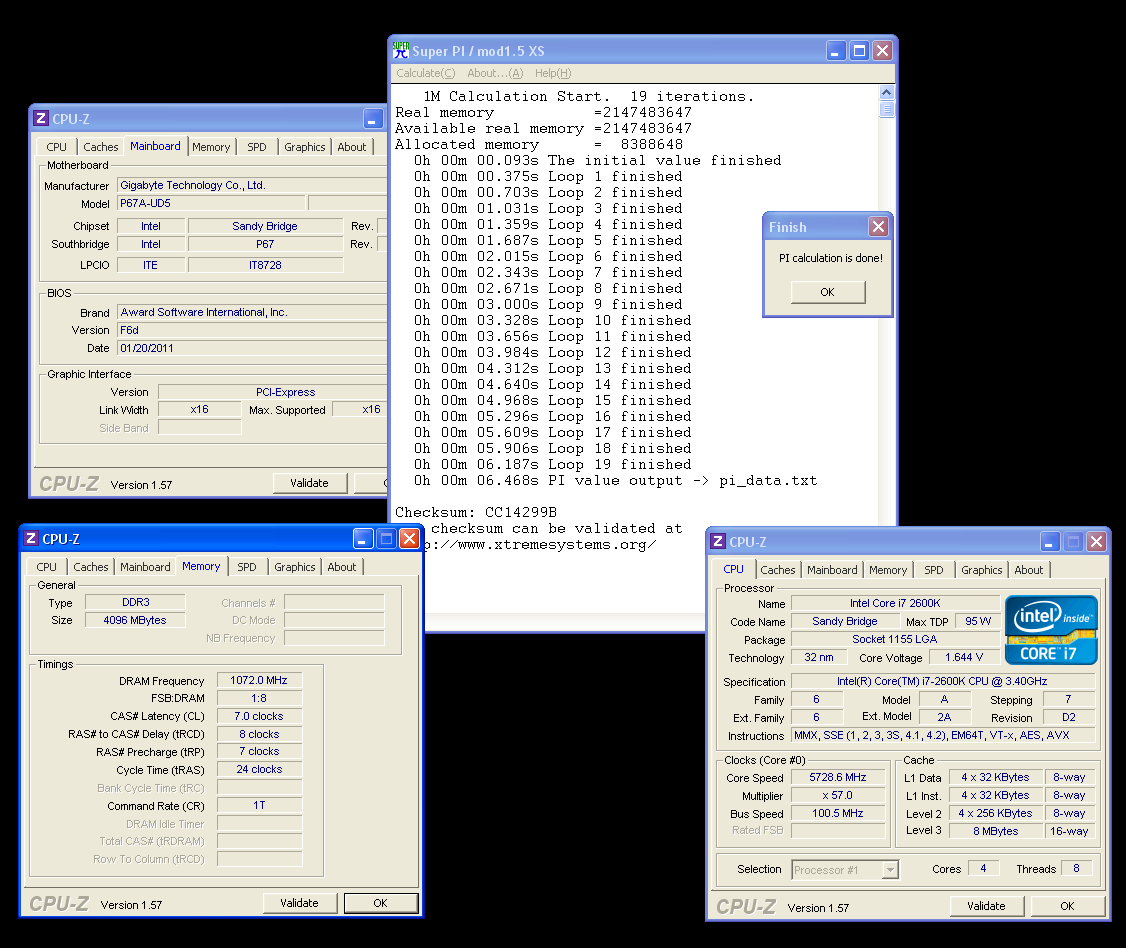1126x948 pixels.
Task: Click the 4096 MBytes size value
Action: pyautogui.click(x=135, y=620)
